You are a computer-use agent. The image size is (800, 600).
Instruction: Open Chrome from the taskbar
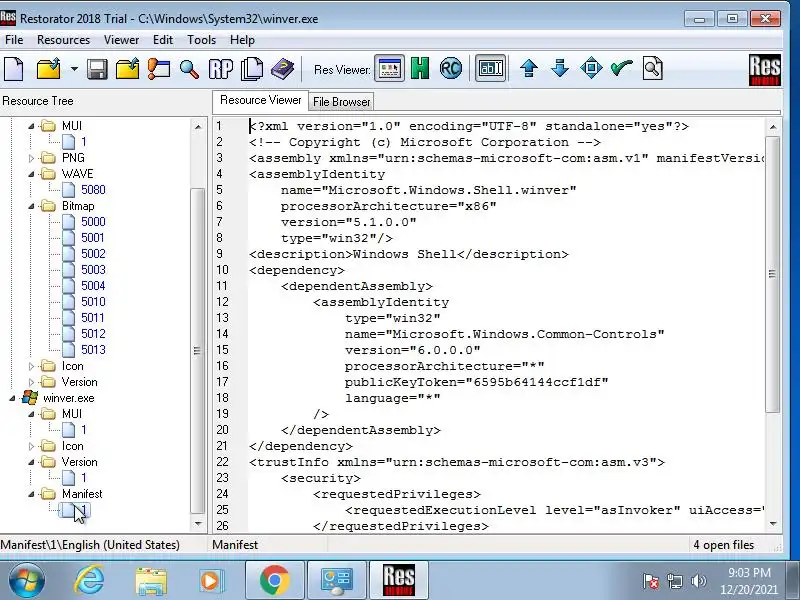[x=274, y=581]
